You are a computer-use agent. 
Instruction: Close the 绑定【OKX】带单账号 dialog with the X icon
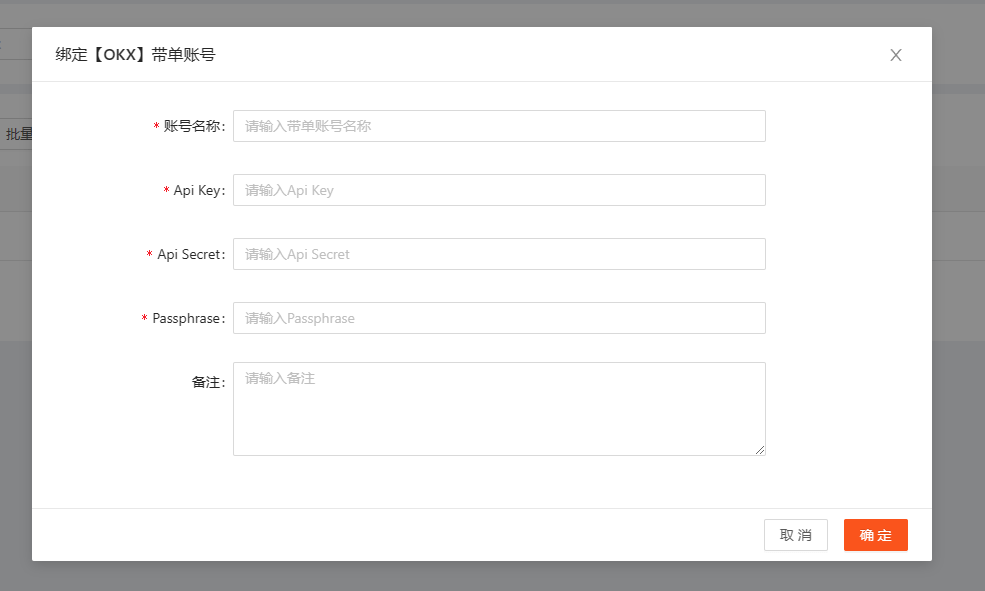click(896, 55)
